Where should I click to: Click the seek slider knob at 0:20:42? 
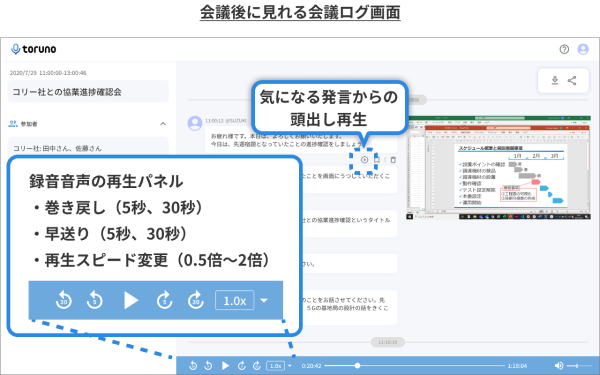[x=357, y=366]
